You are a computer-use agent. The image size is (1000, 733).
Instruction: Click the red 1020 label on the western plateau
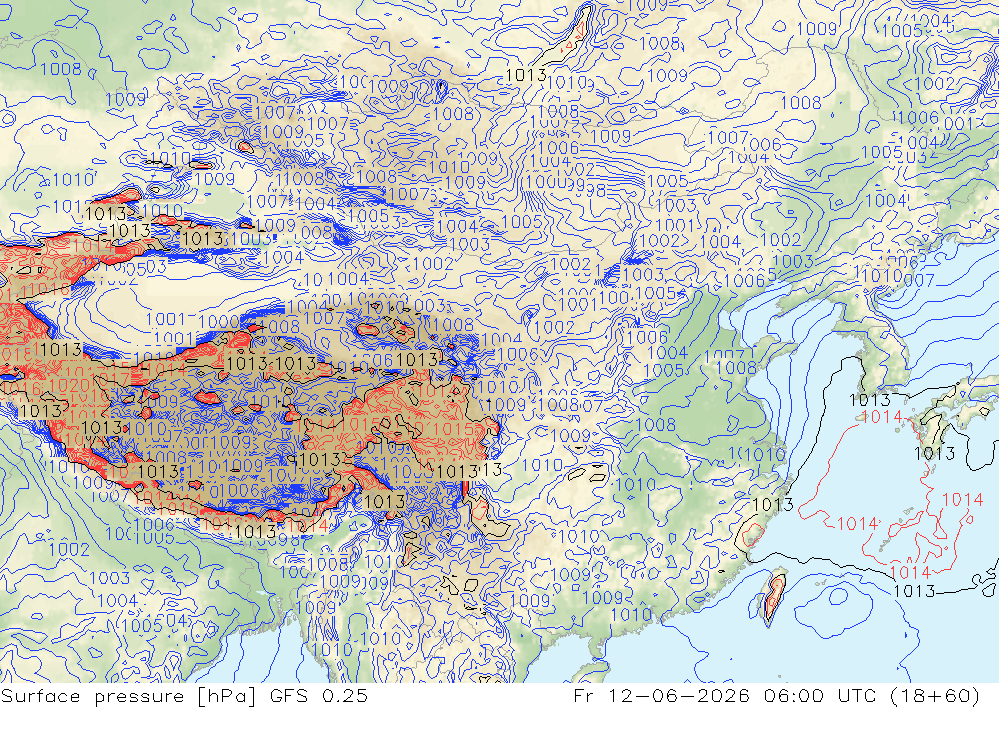(70, 385)
